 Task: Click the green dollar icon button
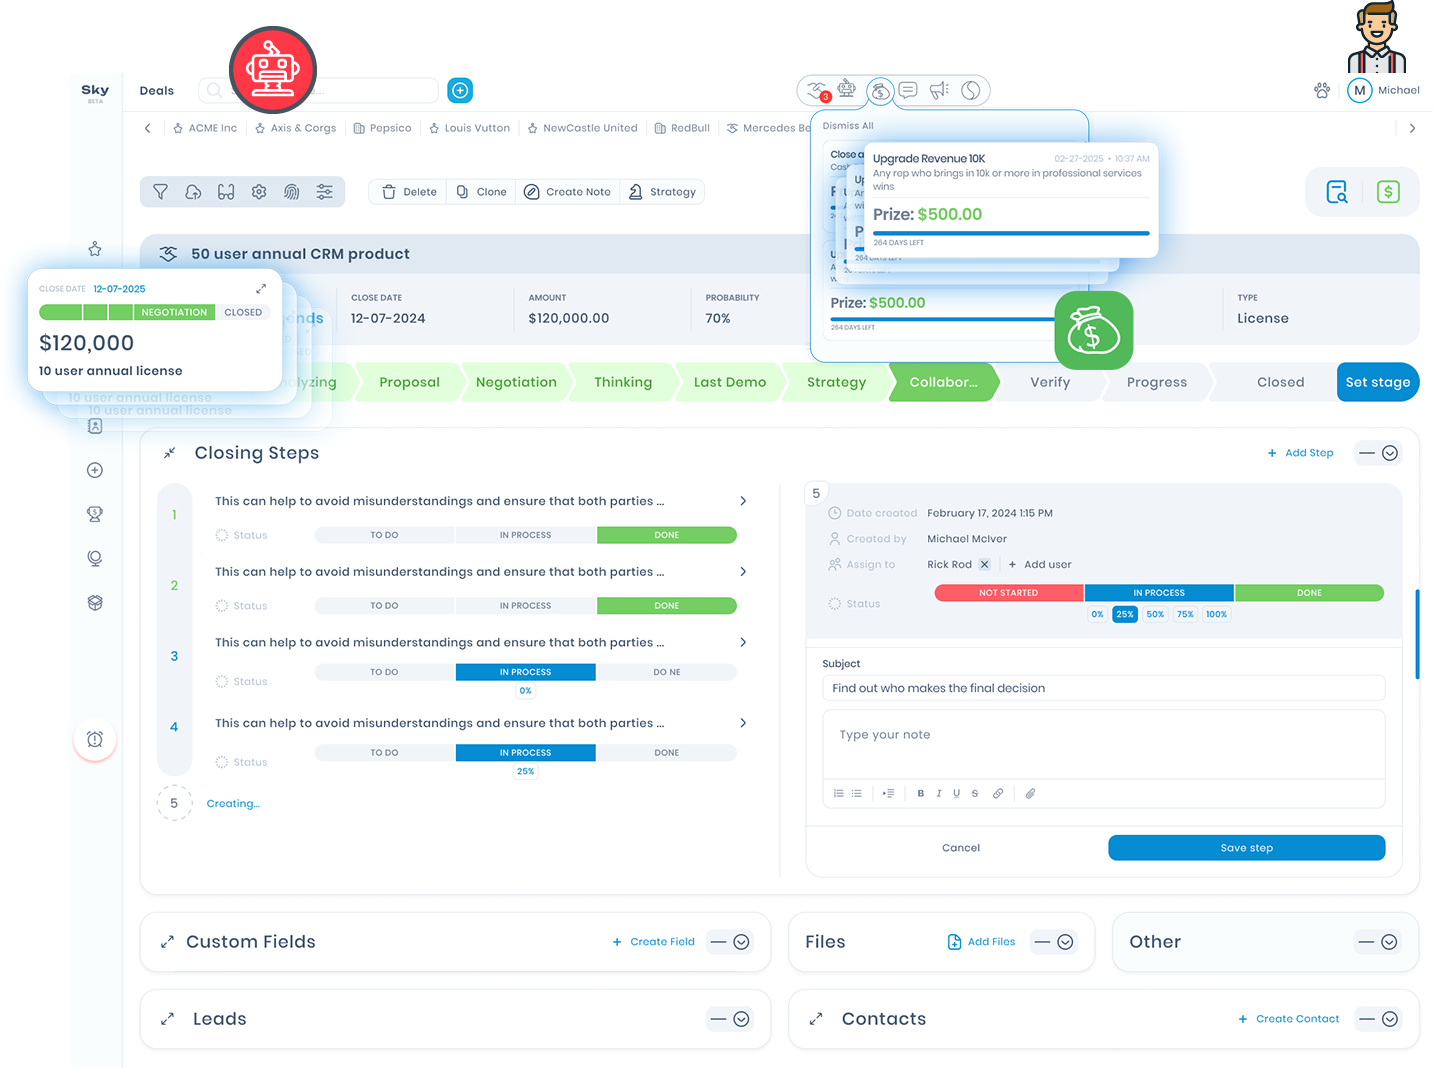tap(1388, 192)
